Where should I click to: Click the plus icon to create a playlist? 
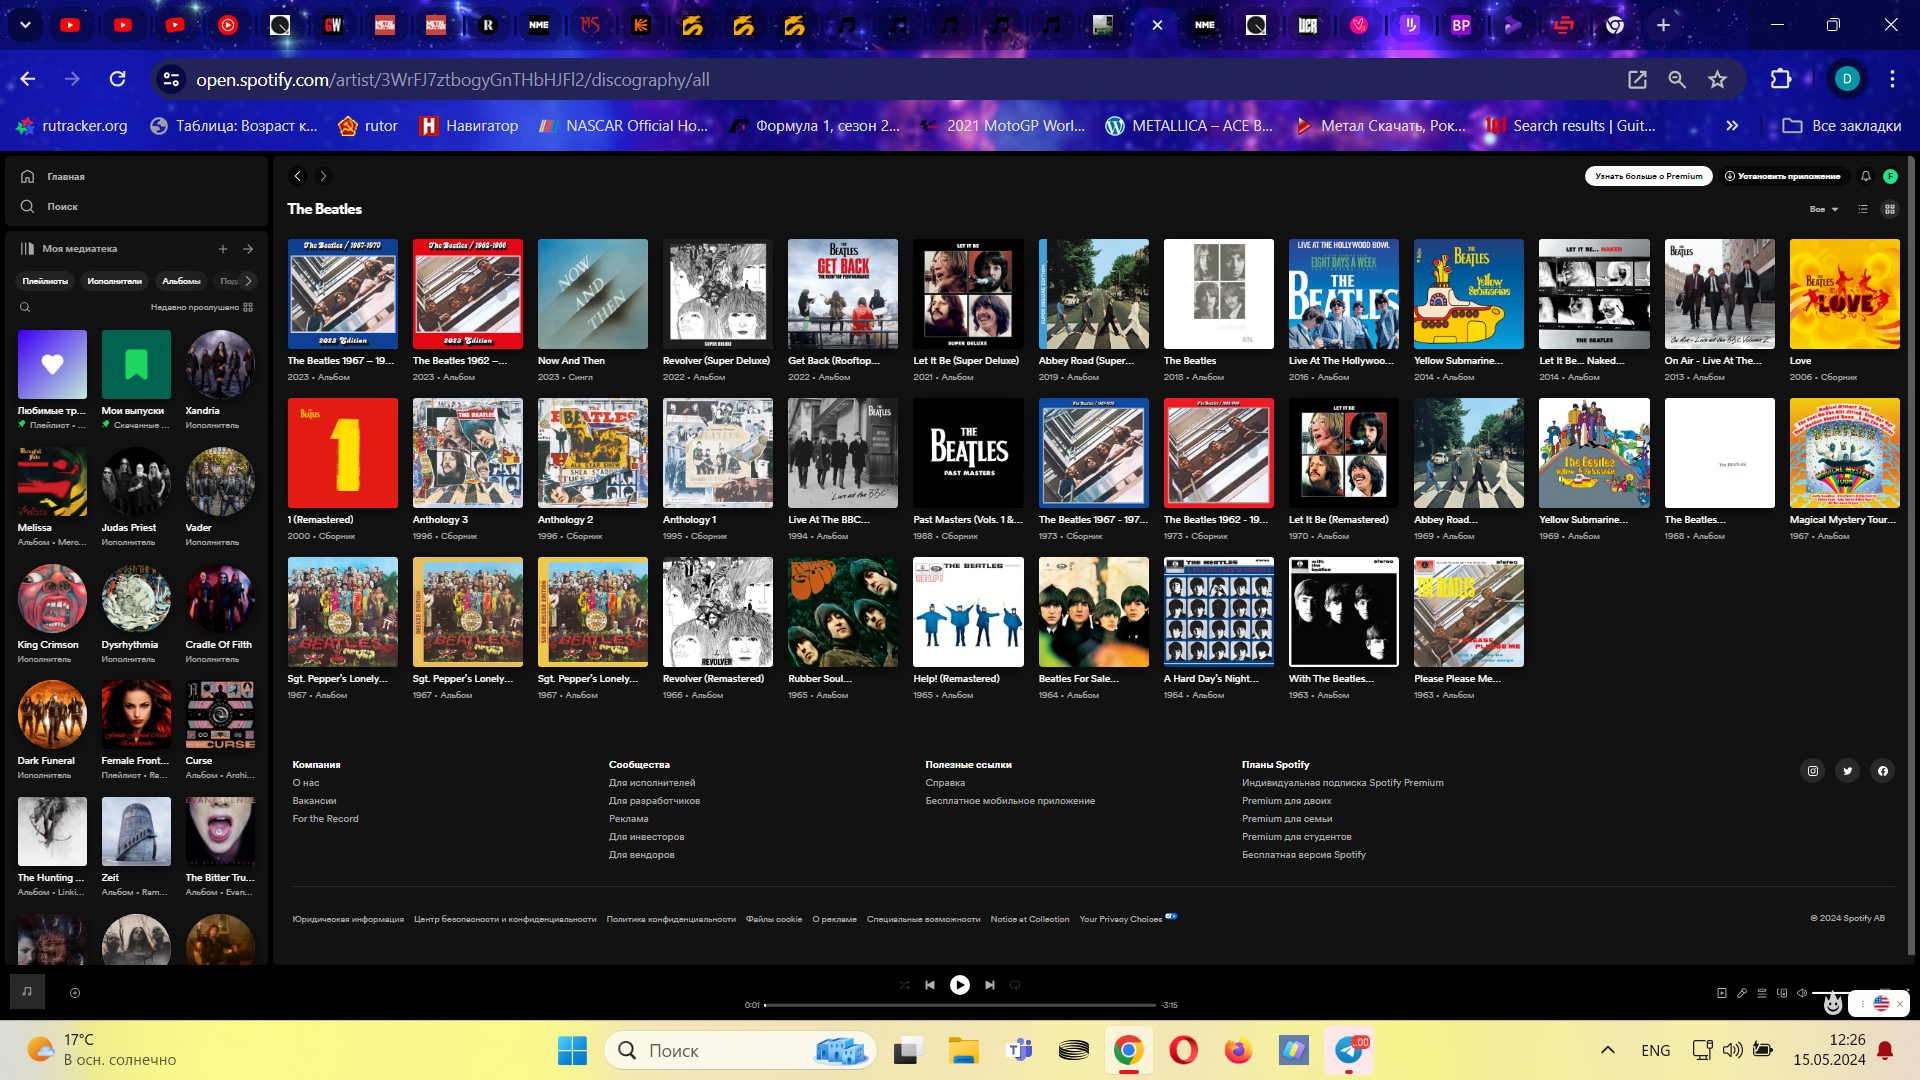(223, 249)
